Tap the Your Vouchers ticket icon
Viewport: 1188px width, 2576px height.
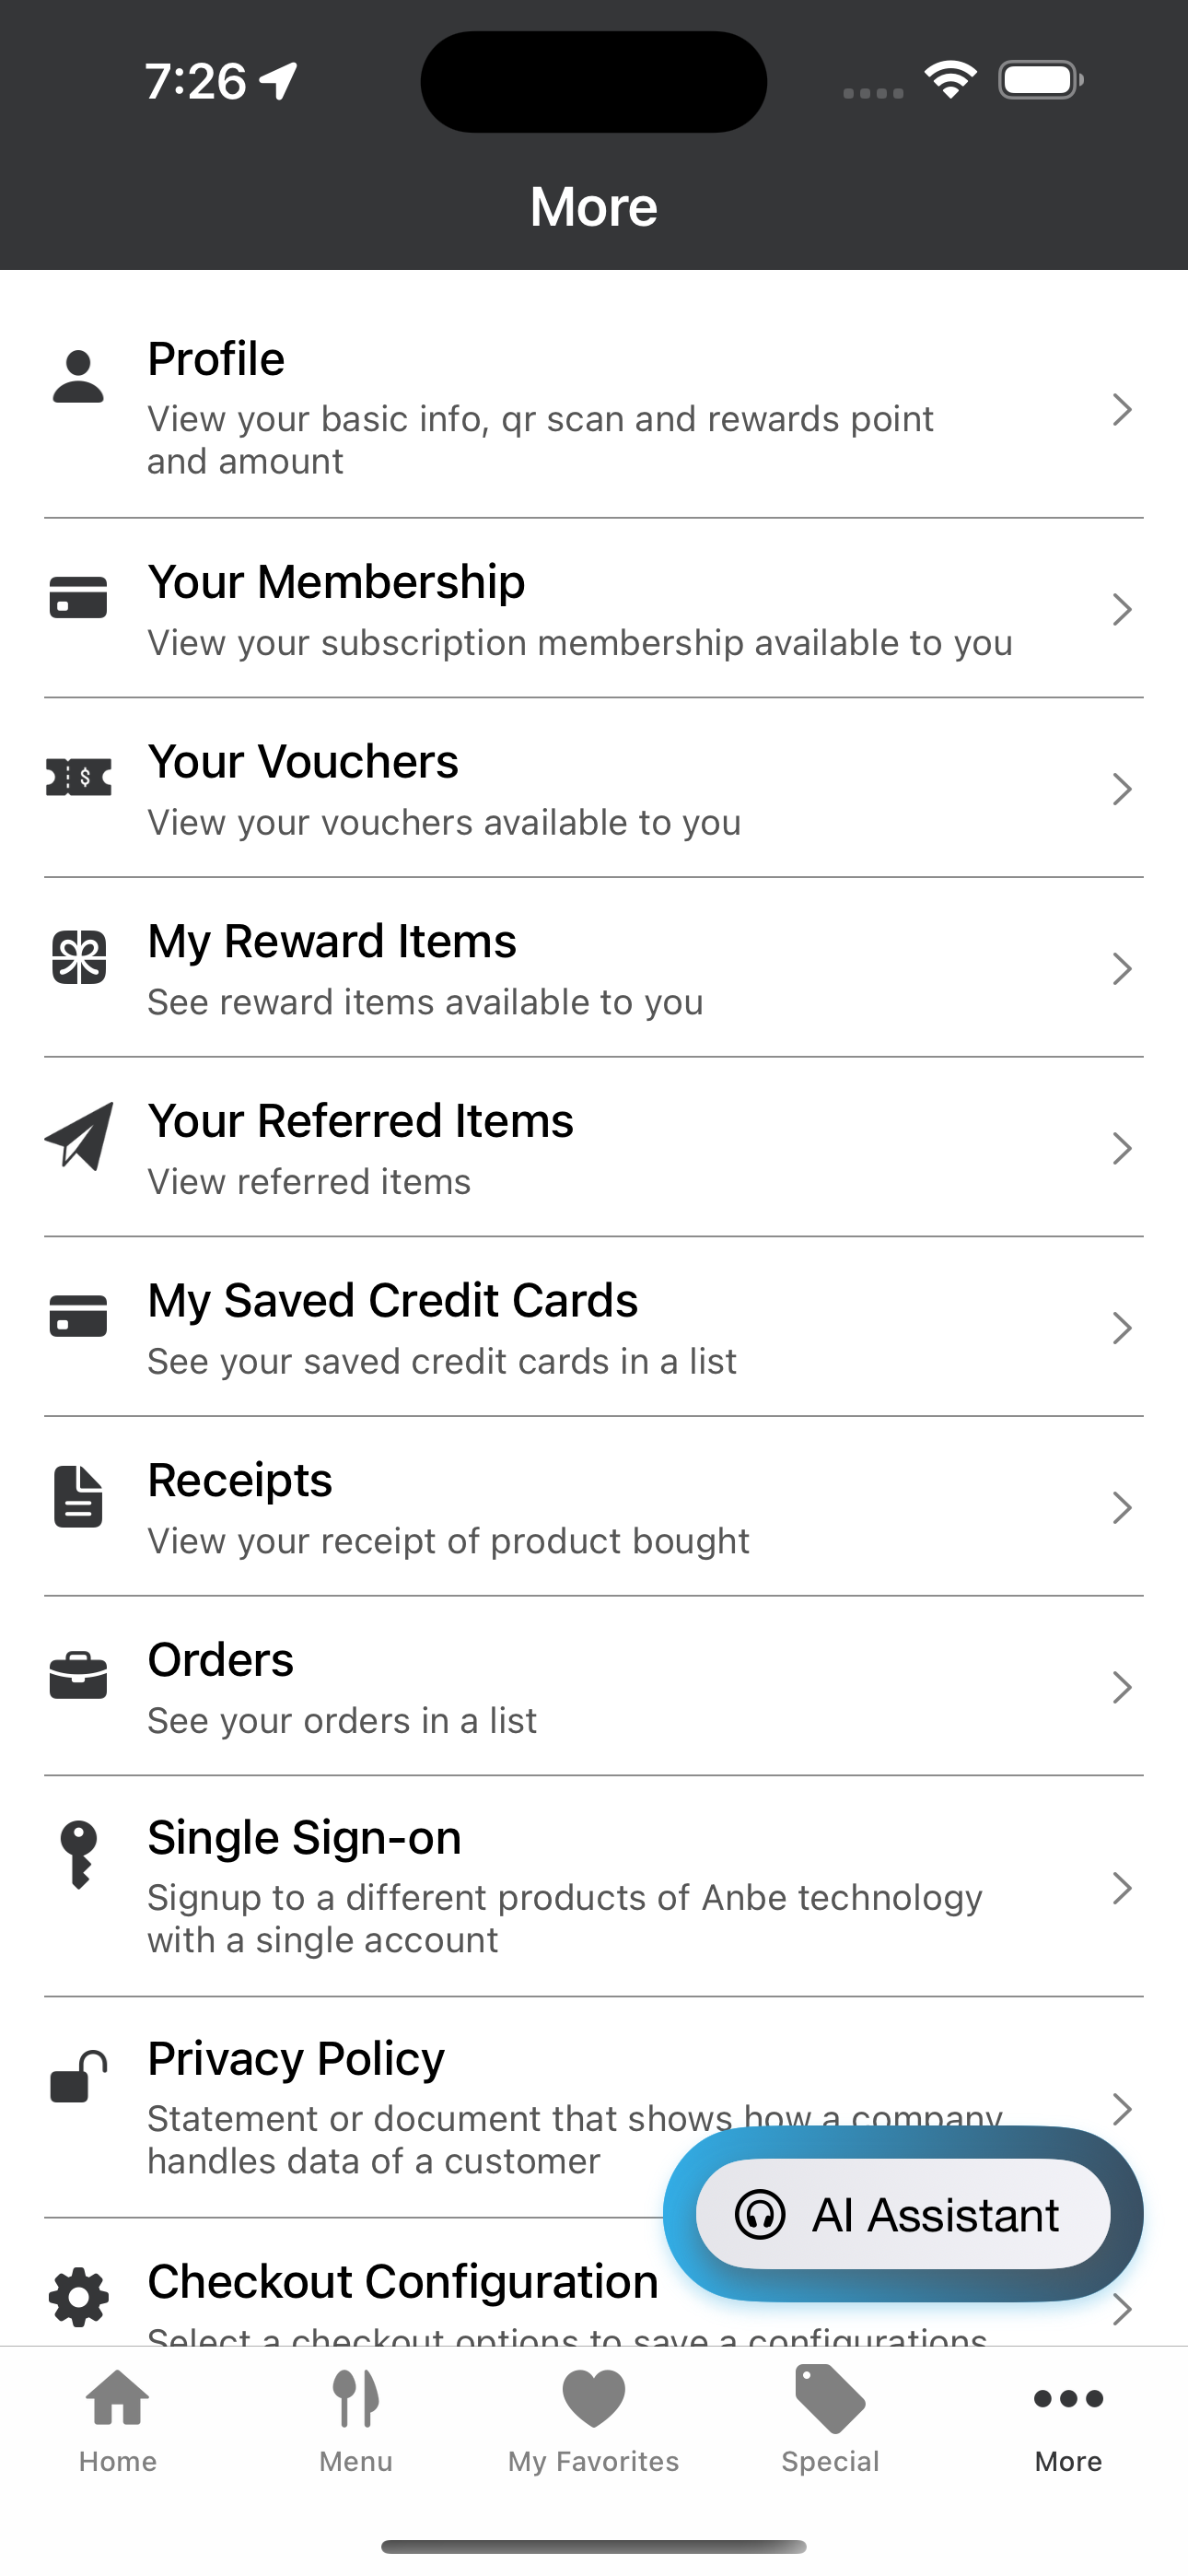78,777
